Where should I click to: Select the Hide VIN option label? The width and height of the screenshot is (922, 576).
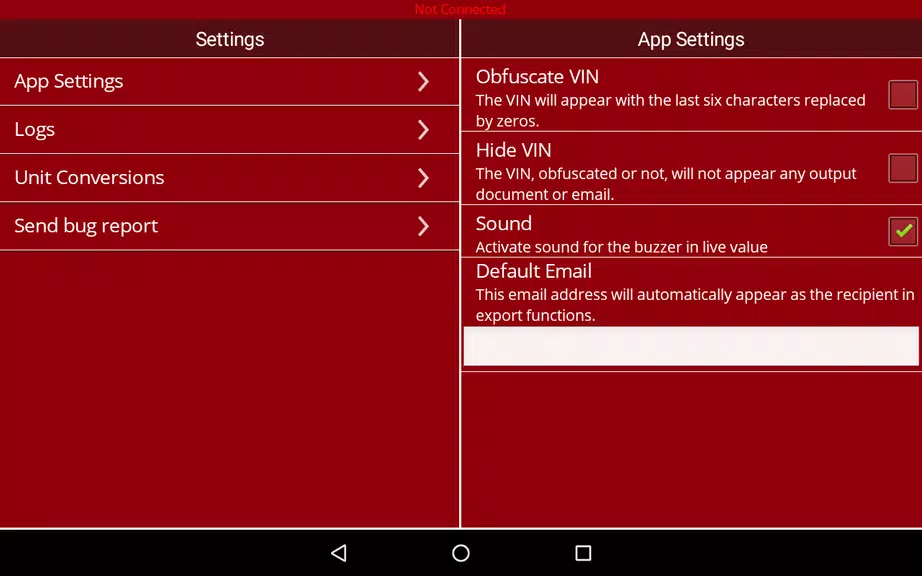513,150
